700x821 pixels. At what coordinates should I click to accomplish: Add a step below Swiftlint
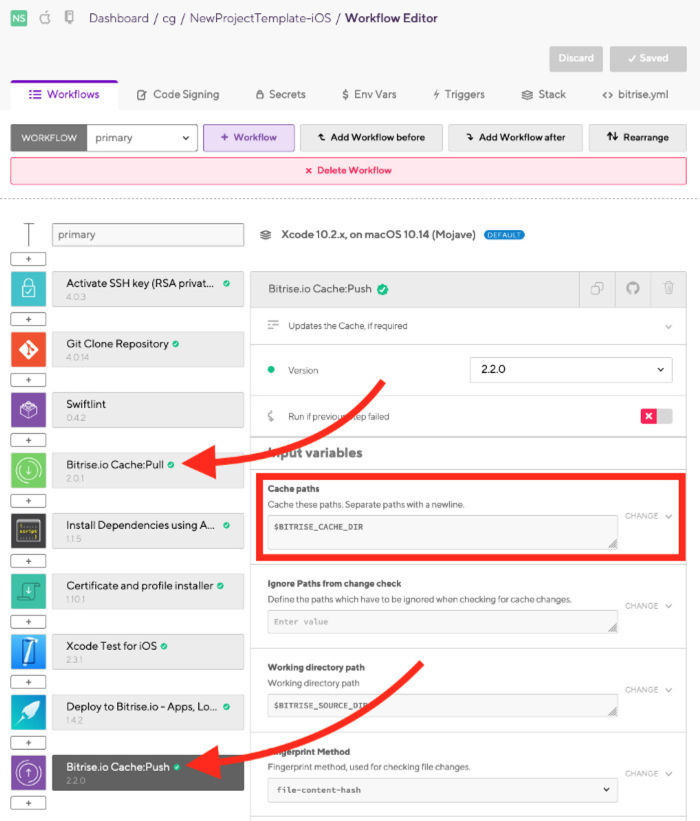[x=28, y=440]
